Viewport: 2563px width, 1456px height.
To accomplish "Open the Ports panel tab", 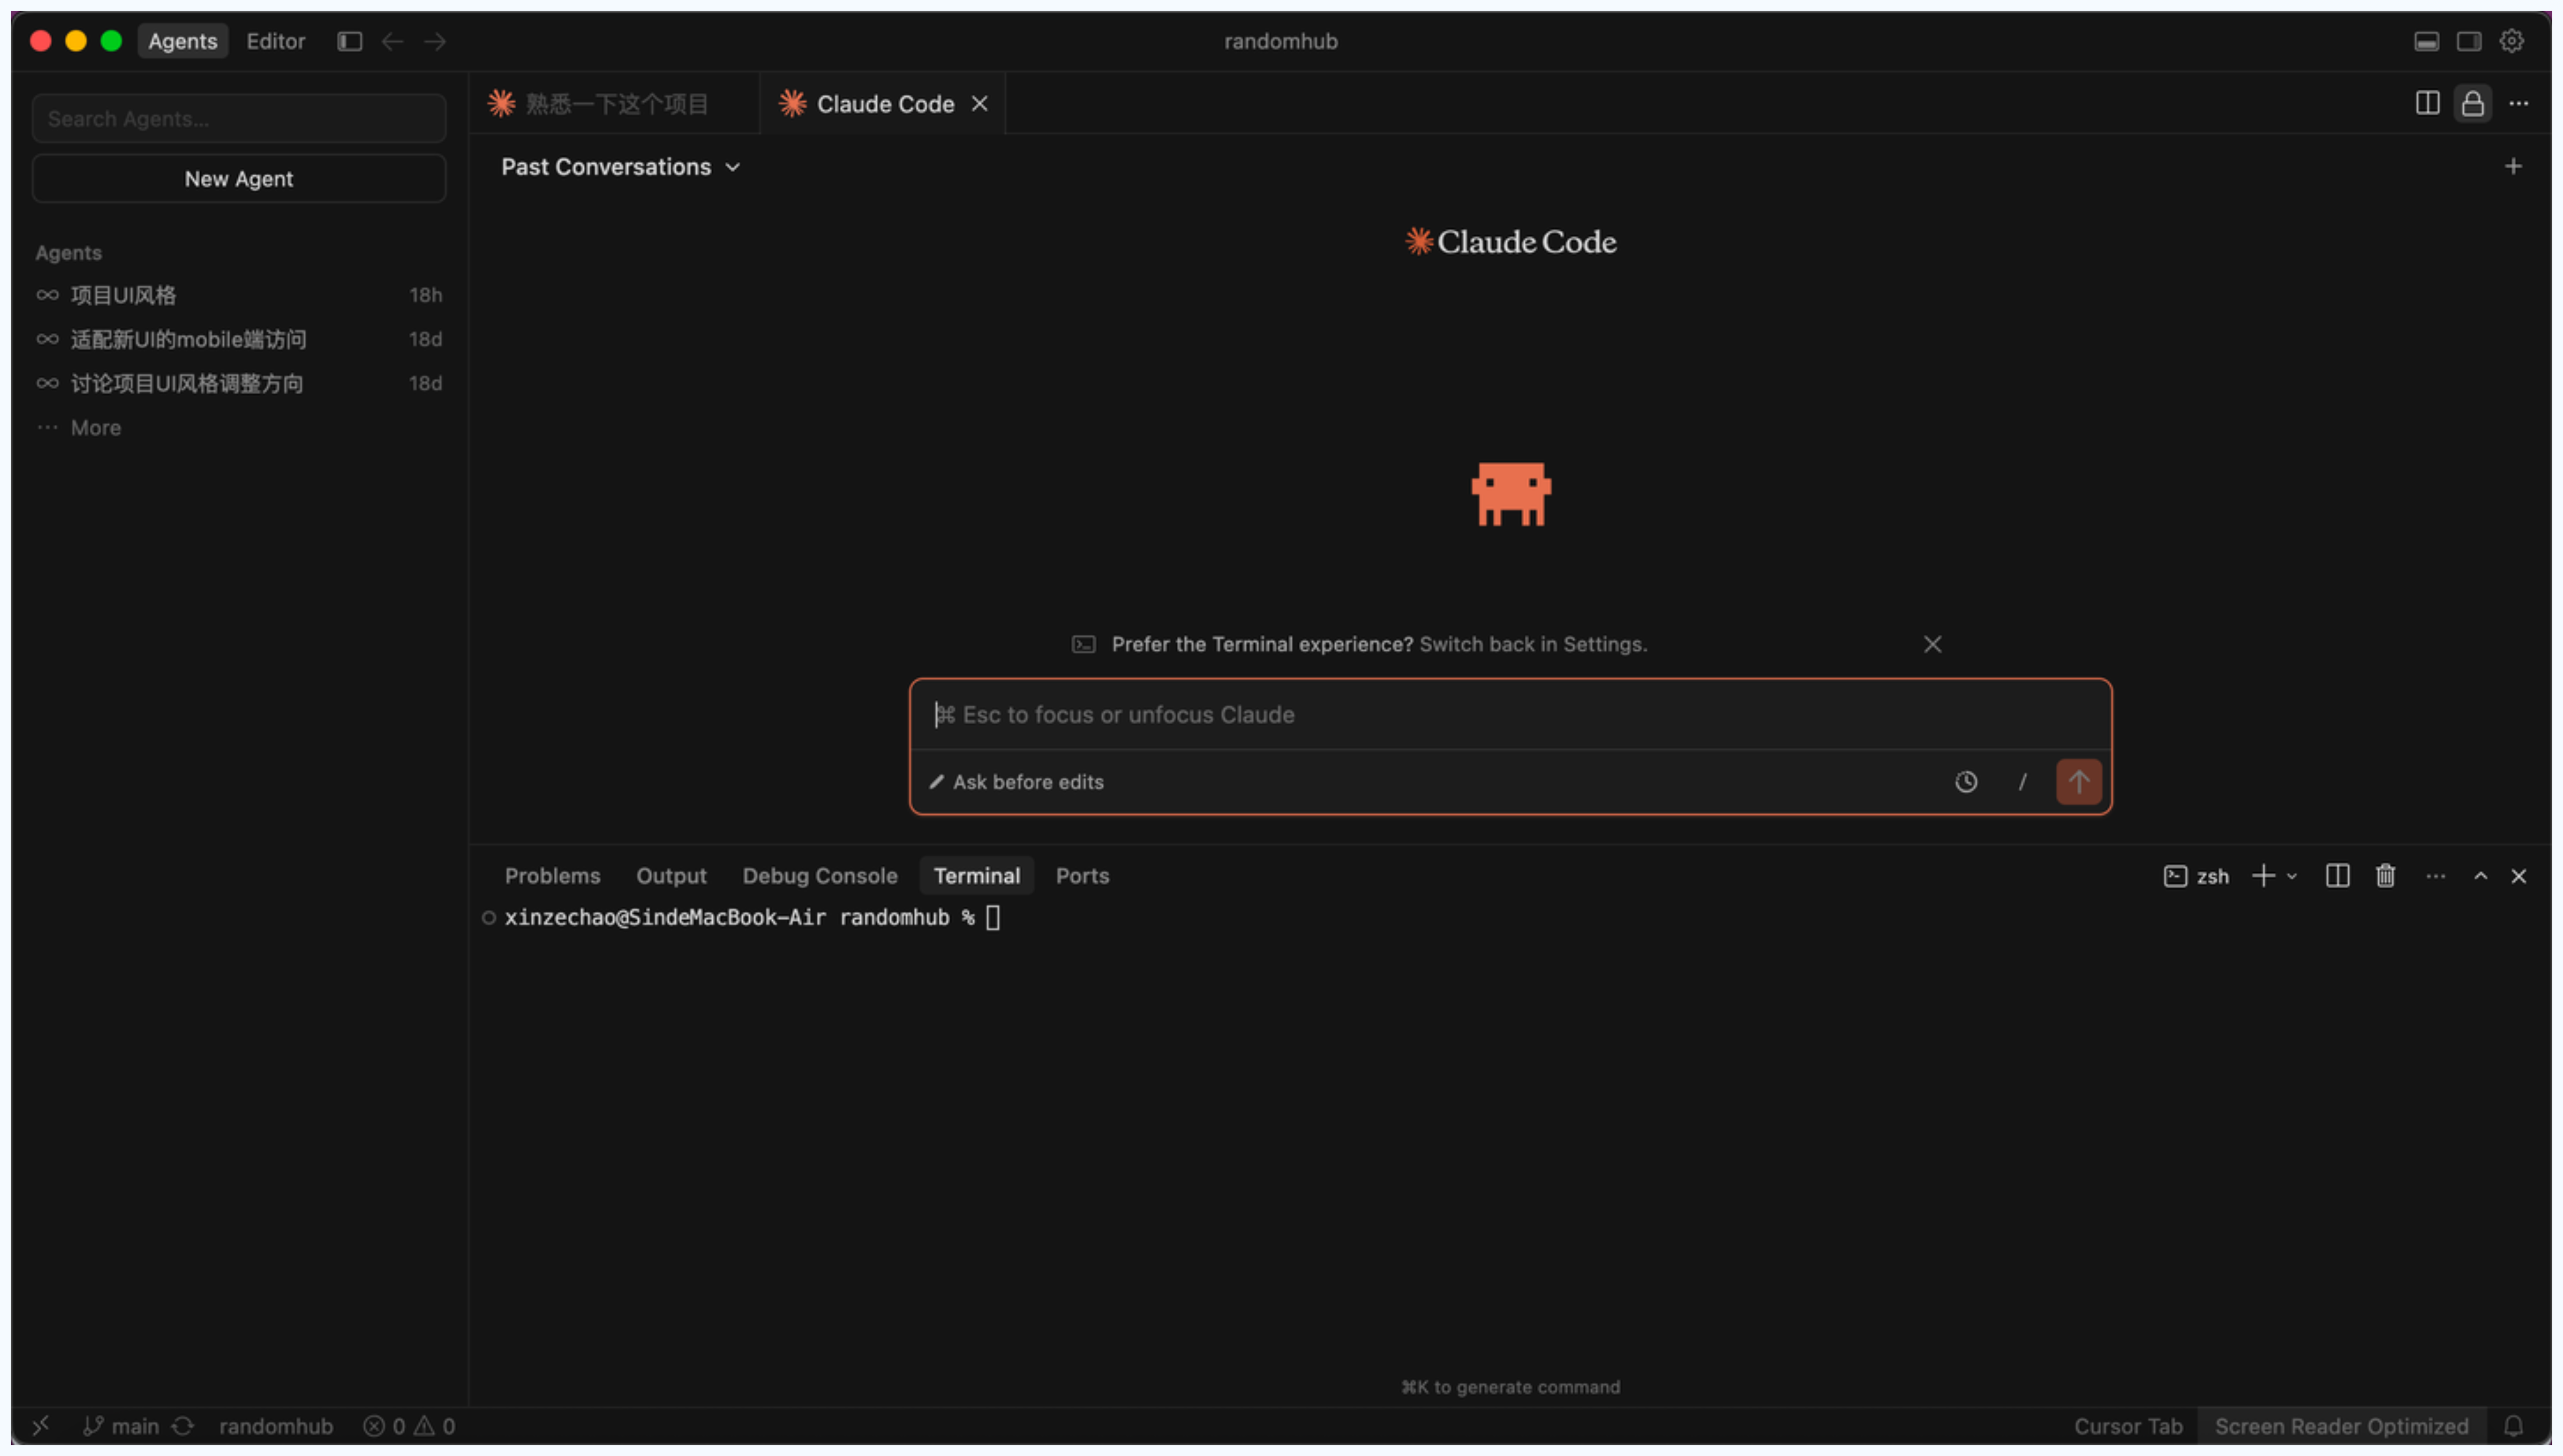I will coord(1083,876).
